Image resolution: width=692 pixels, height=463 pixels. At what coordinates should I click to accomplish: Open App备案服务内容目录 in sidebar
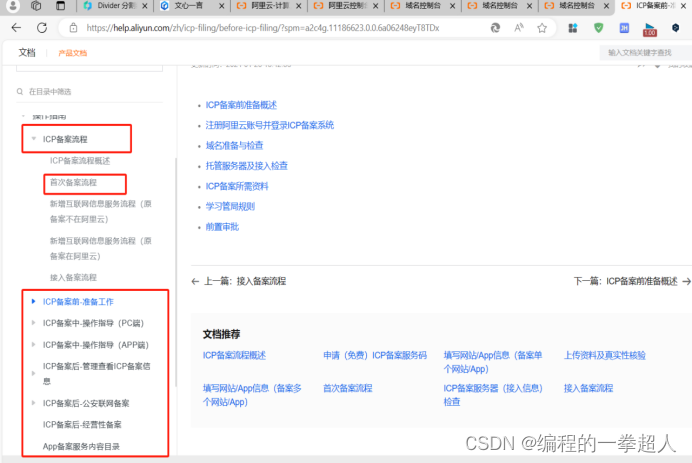coord(81,446)
